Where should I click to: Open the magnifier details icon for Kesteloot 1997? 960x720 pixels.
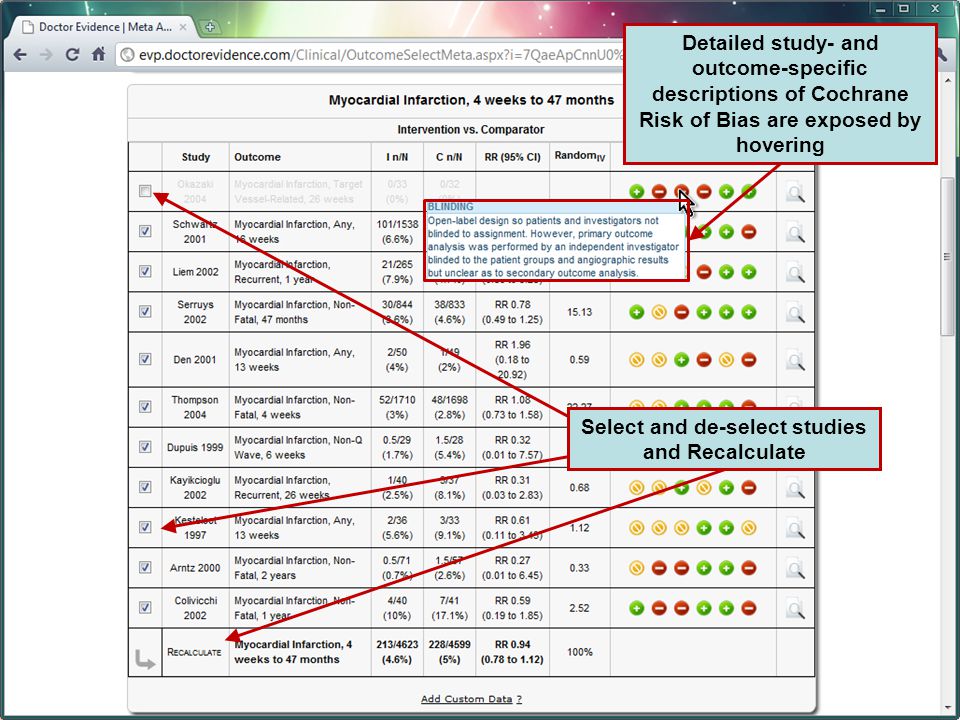795,528
